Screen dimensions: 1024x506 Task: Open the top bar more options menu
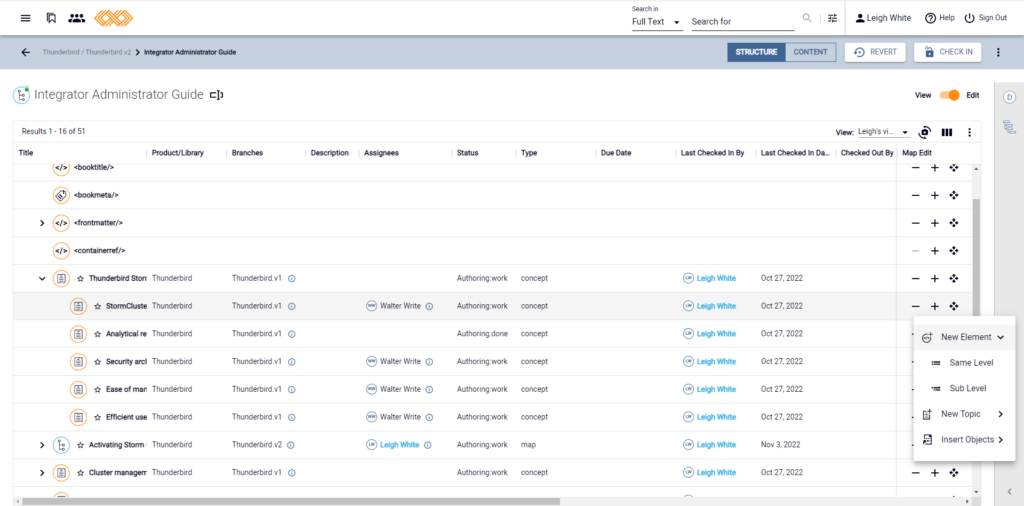click(998, 52)
